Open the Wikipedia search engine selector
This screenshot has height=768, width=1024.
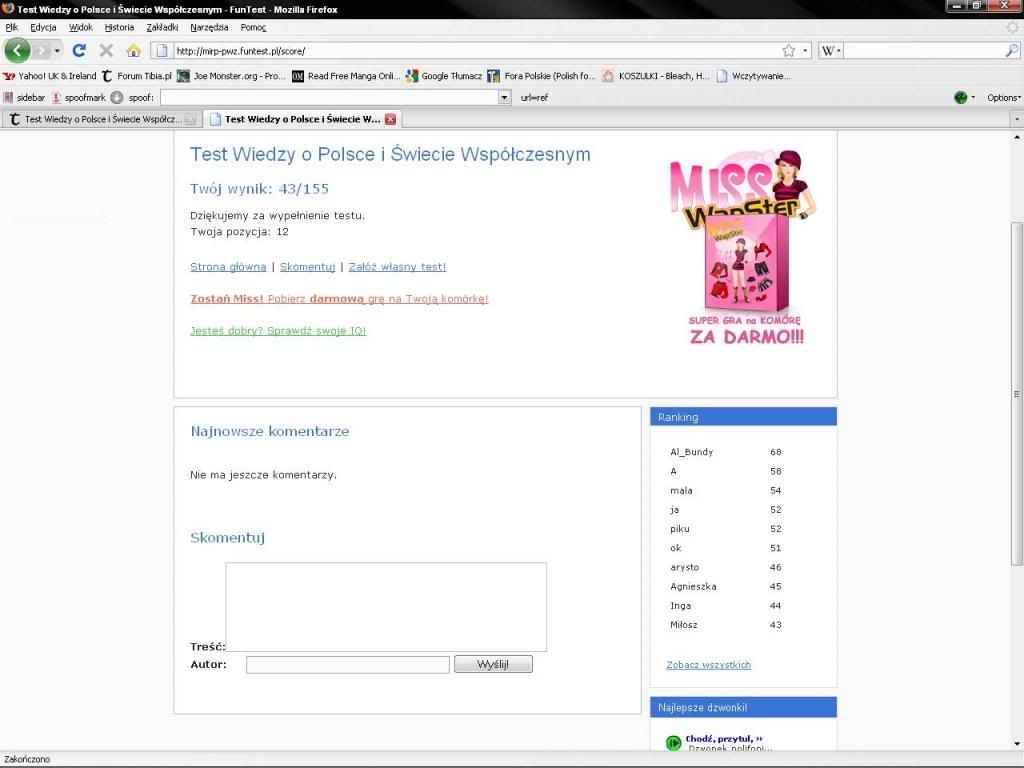click(x=830, y=50)
